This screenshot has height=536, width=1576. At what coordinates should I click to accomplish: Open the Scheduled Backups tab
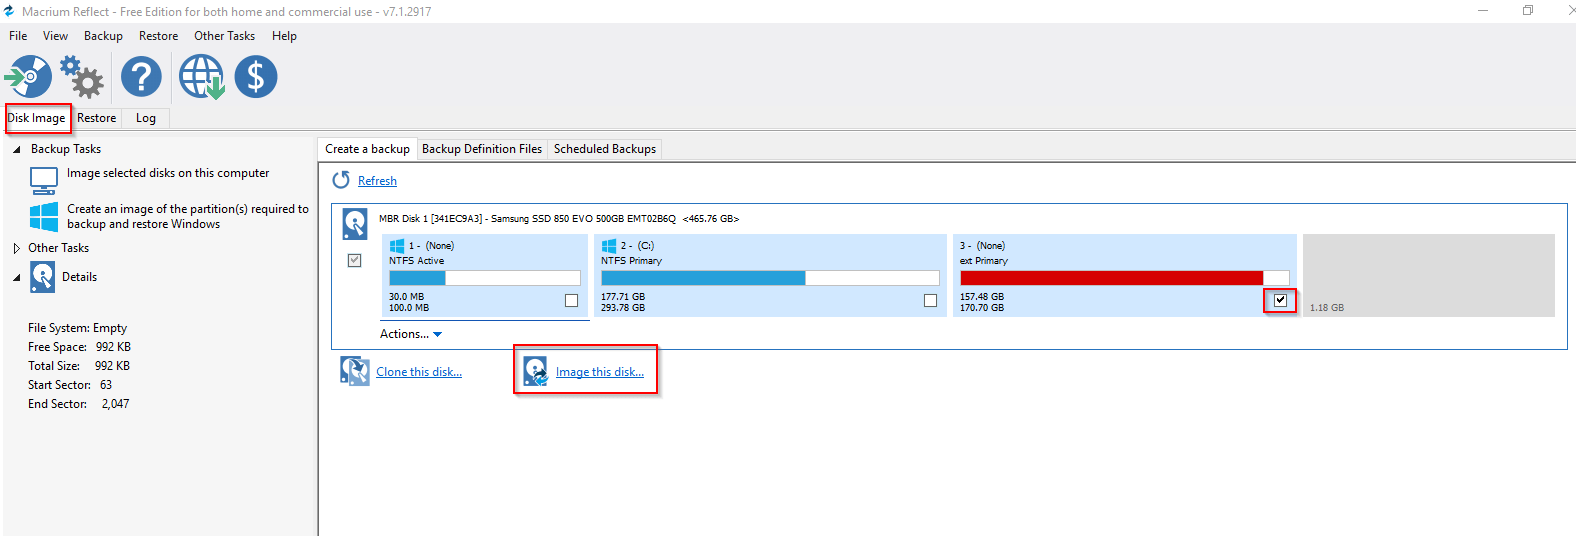(605, 149)
